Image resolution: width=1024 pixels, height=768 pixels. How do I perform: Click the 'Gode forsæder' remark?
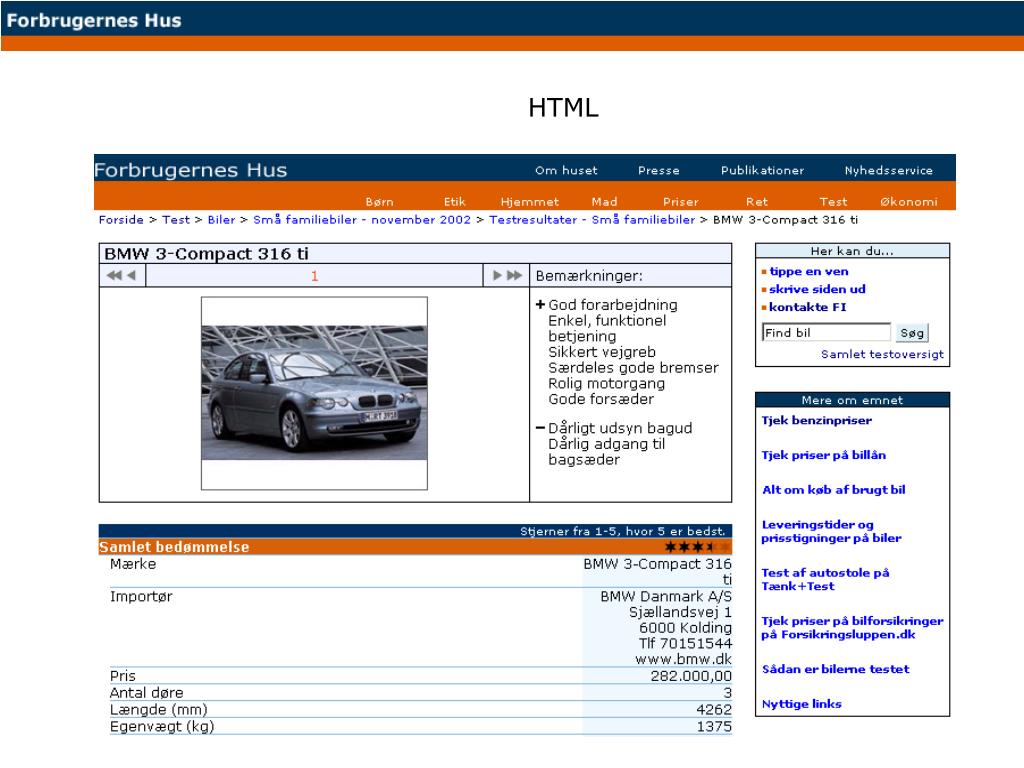(x=601, y=399)
